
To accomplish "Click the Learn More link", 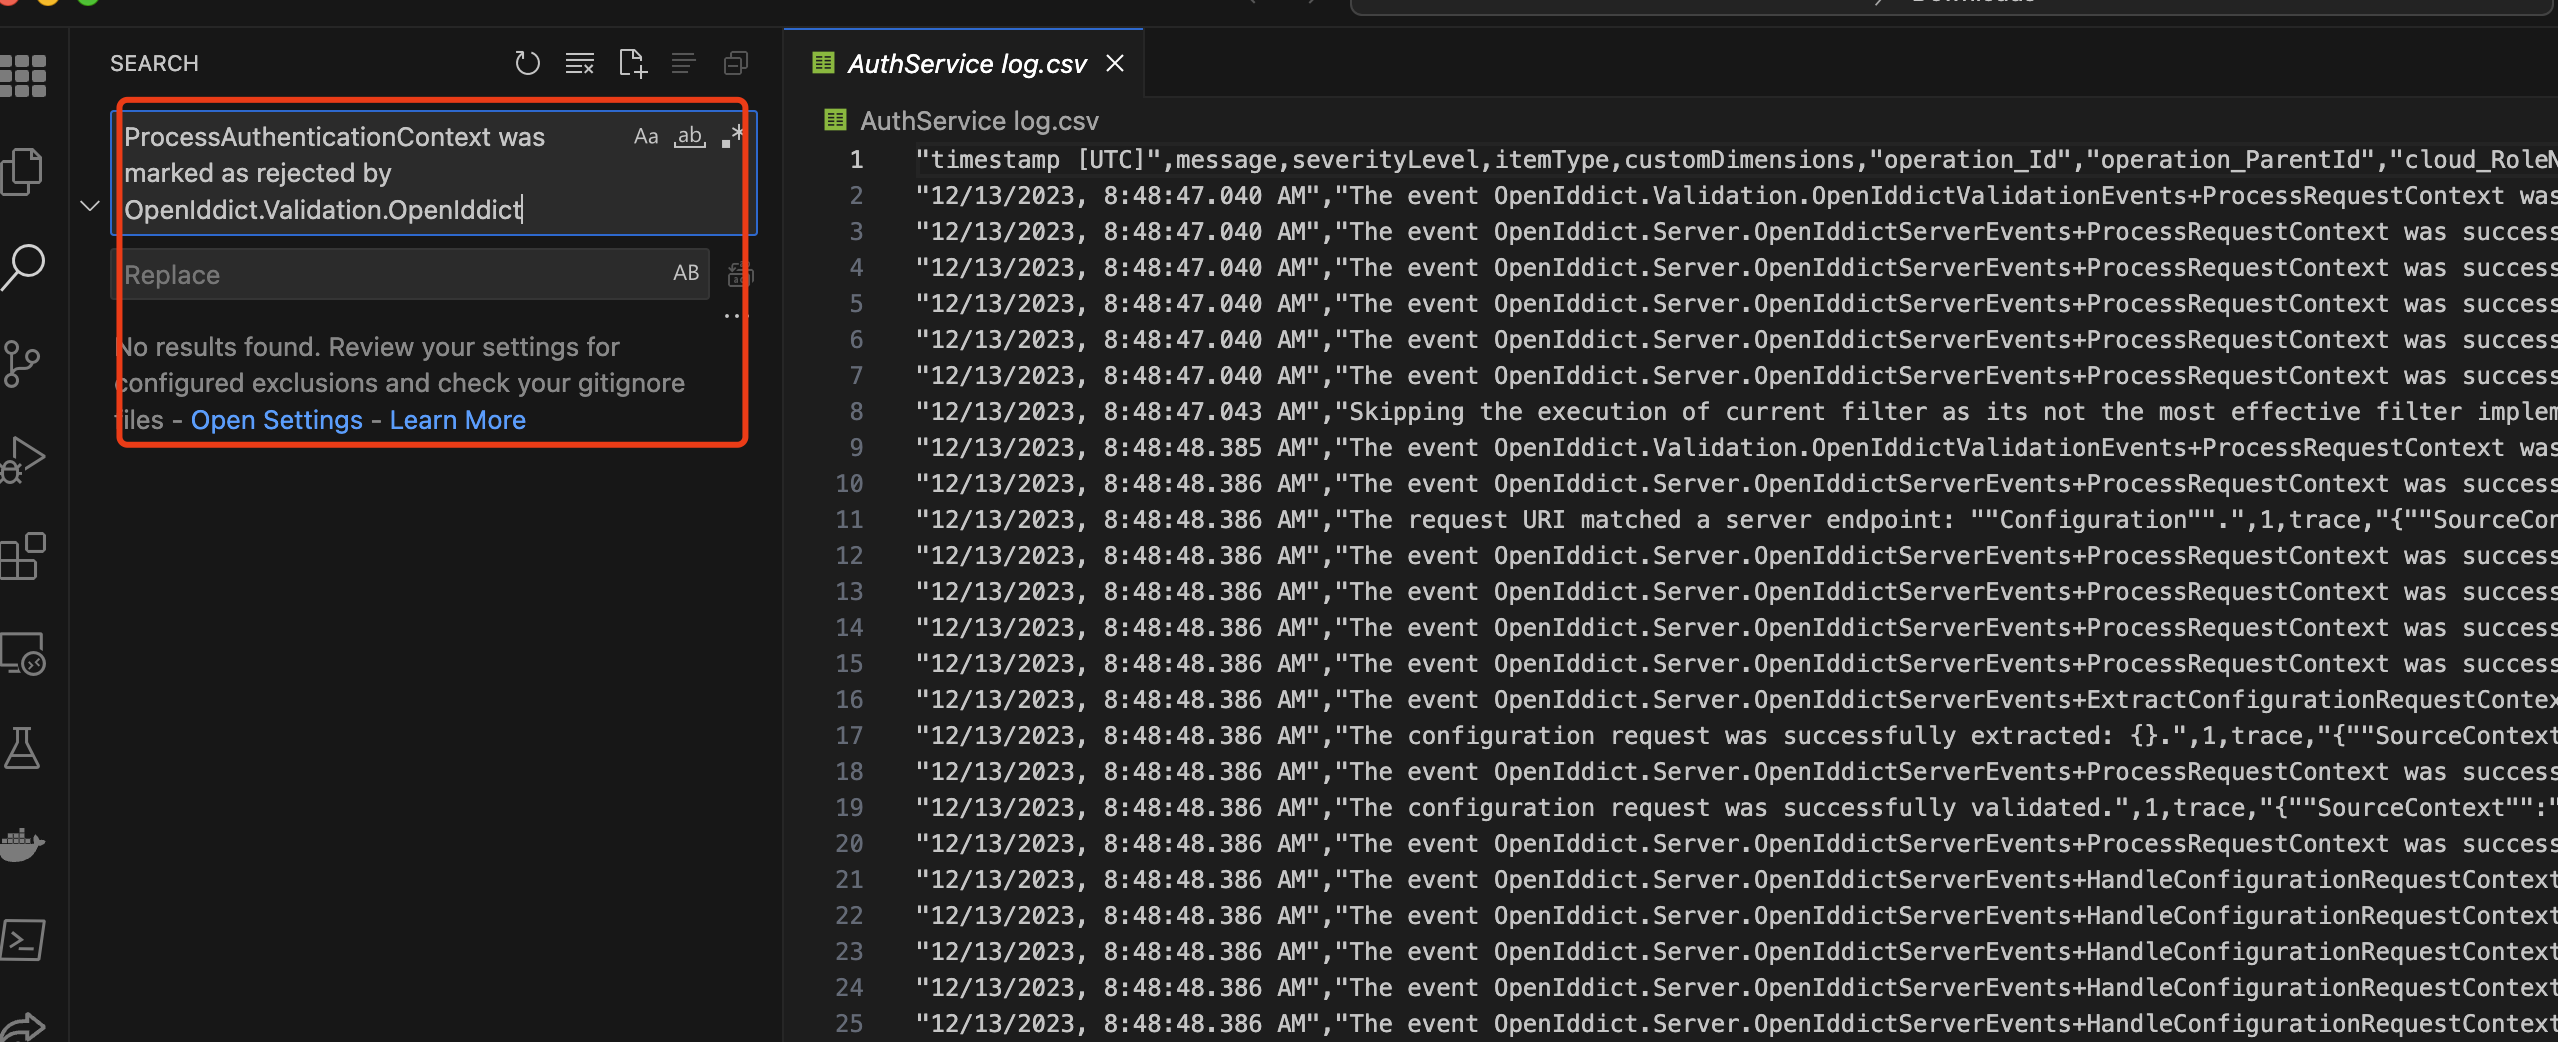I will click(x=457, y=420).
